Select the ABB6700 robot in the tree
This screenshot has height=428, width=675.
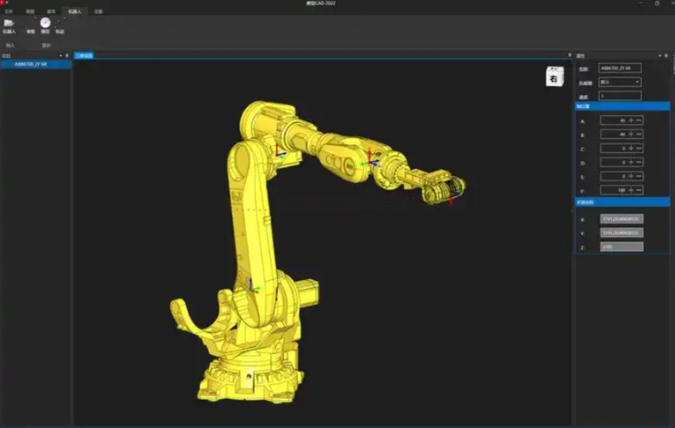[x=30, y=64]
